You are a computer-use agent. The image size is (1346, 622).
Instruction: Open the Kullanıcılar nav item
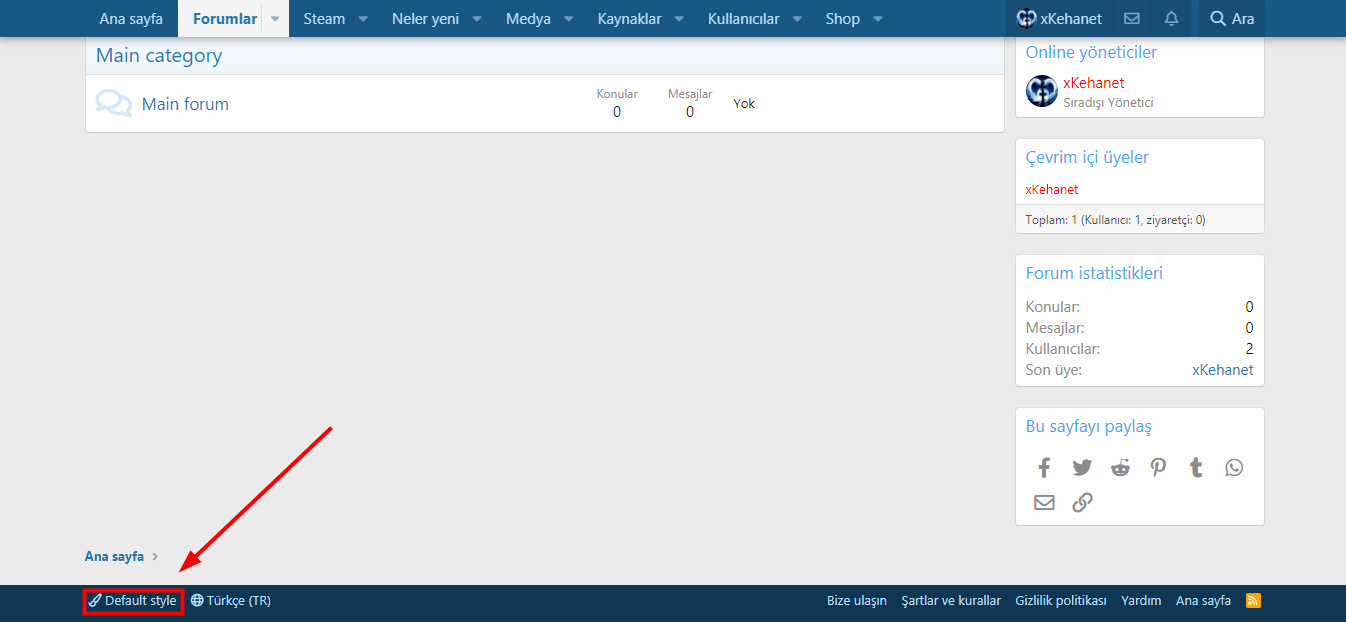click(743, 19)
